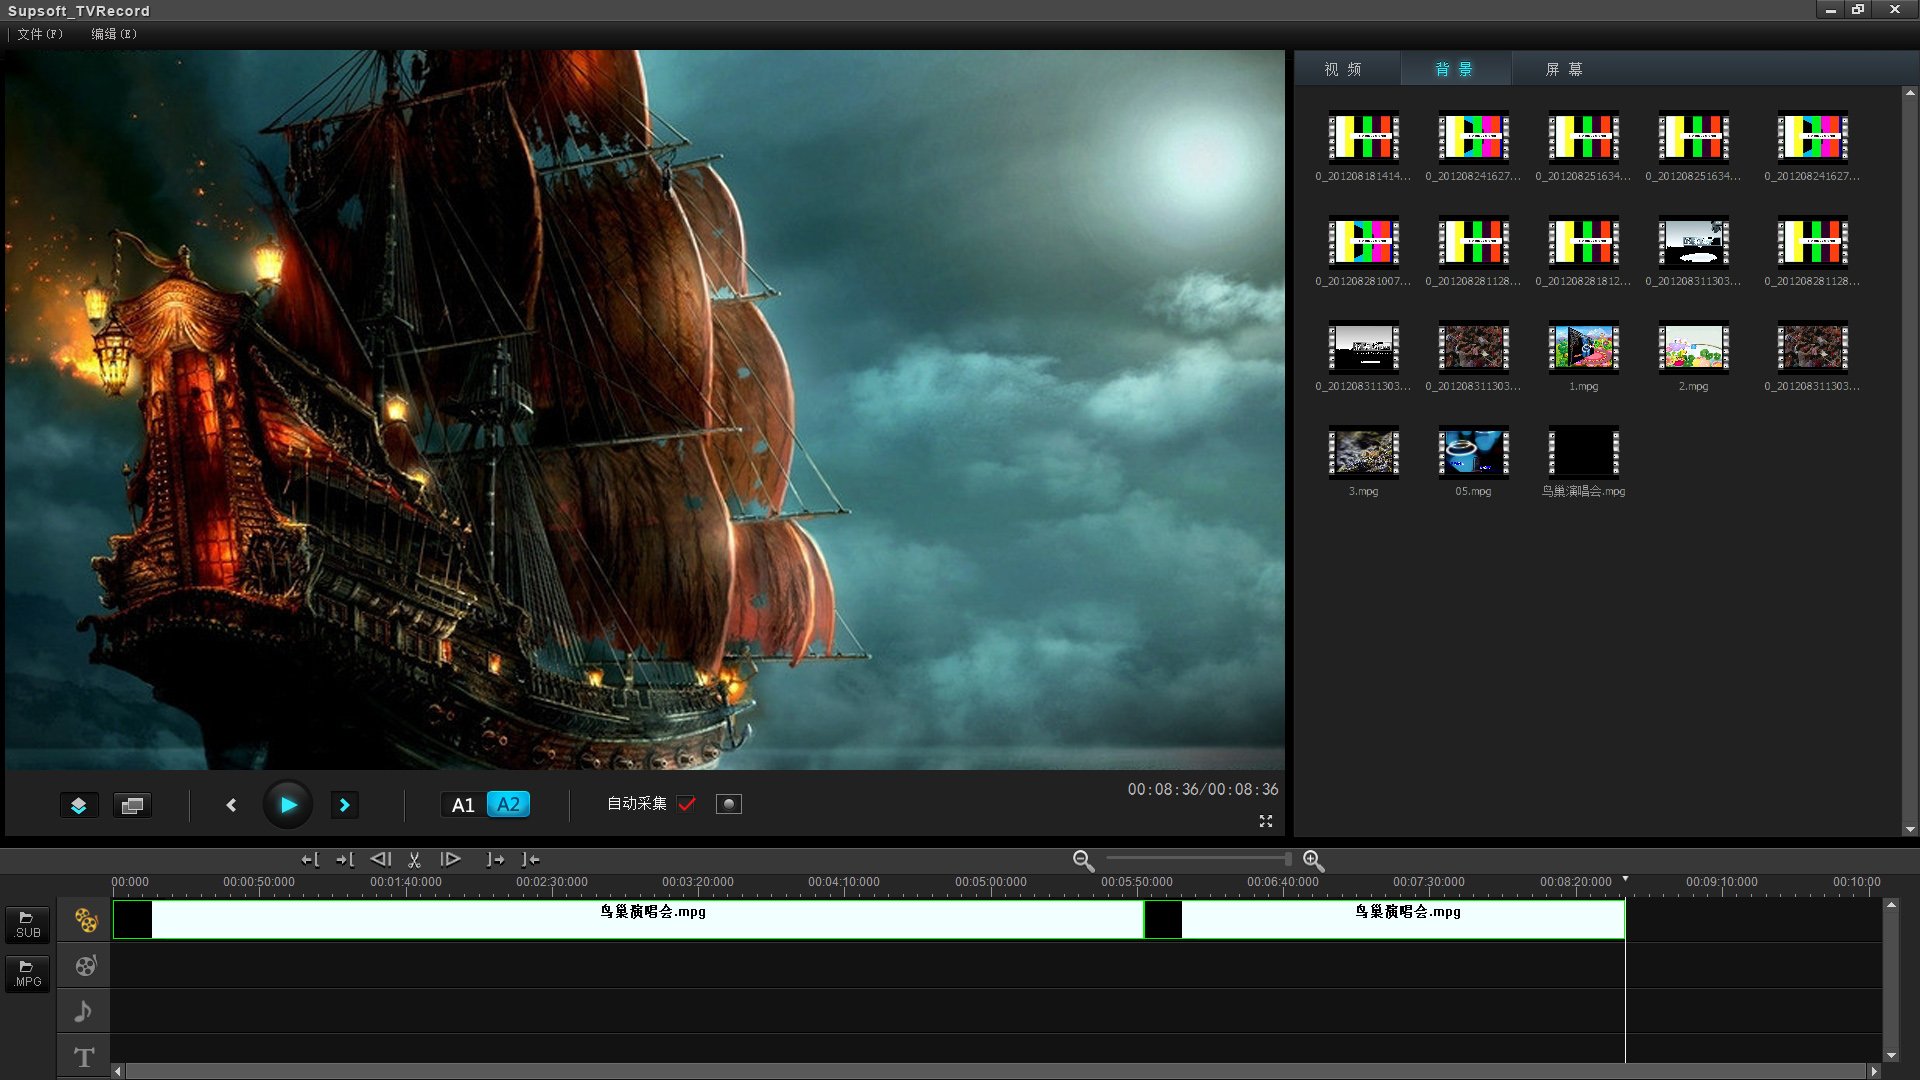Expand the preview to fullscreen
The image size is (1920, 1080).
click(1266, 821)
